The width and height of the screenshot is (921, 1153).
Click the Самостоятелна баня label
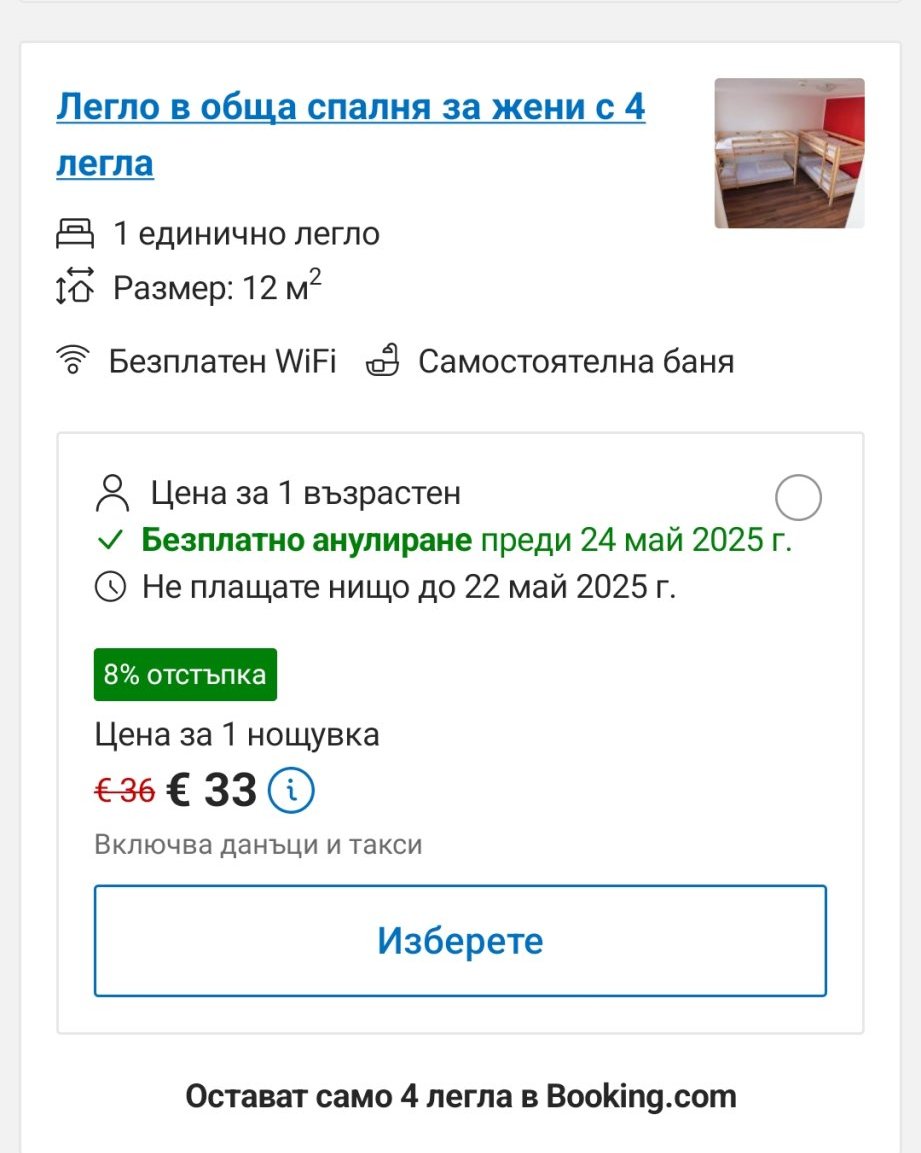tap(576, 361)
